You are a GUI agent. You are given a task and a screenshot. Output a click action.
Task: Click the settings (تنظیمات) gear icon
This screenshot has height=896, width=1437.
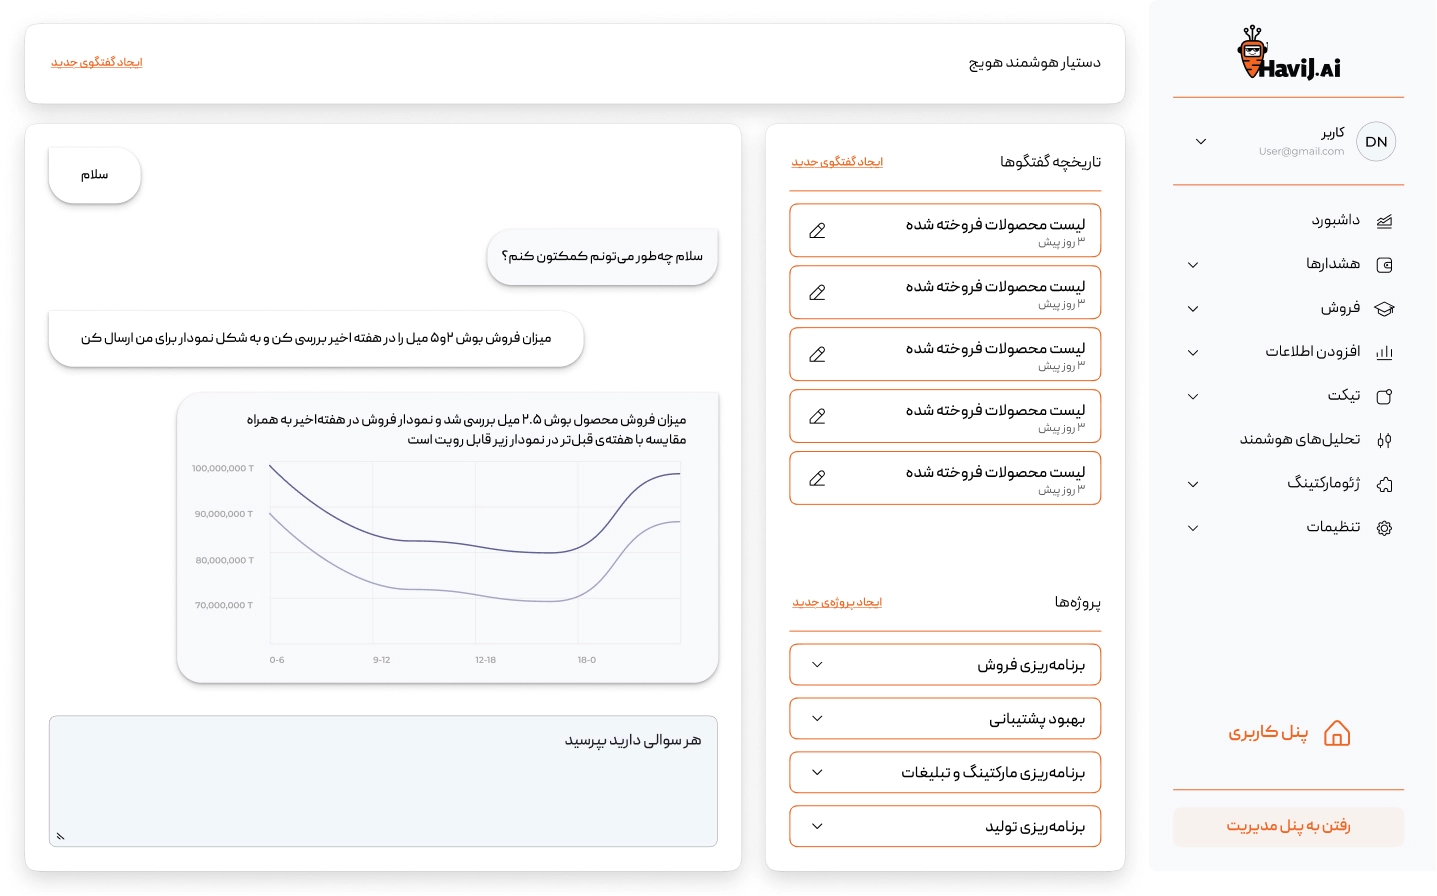click(x=1384, y=528)
